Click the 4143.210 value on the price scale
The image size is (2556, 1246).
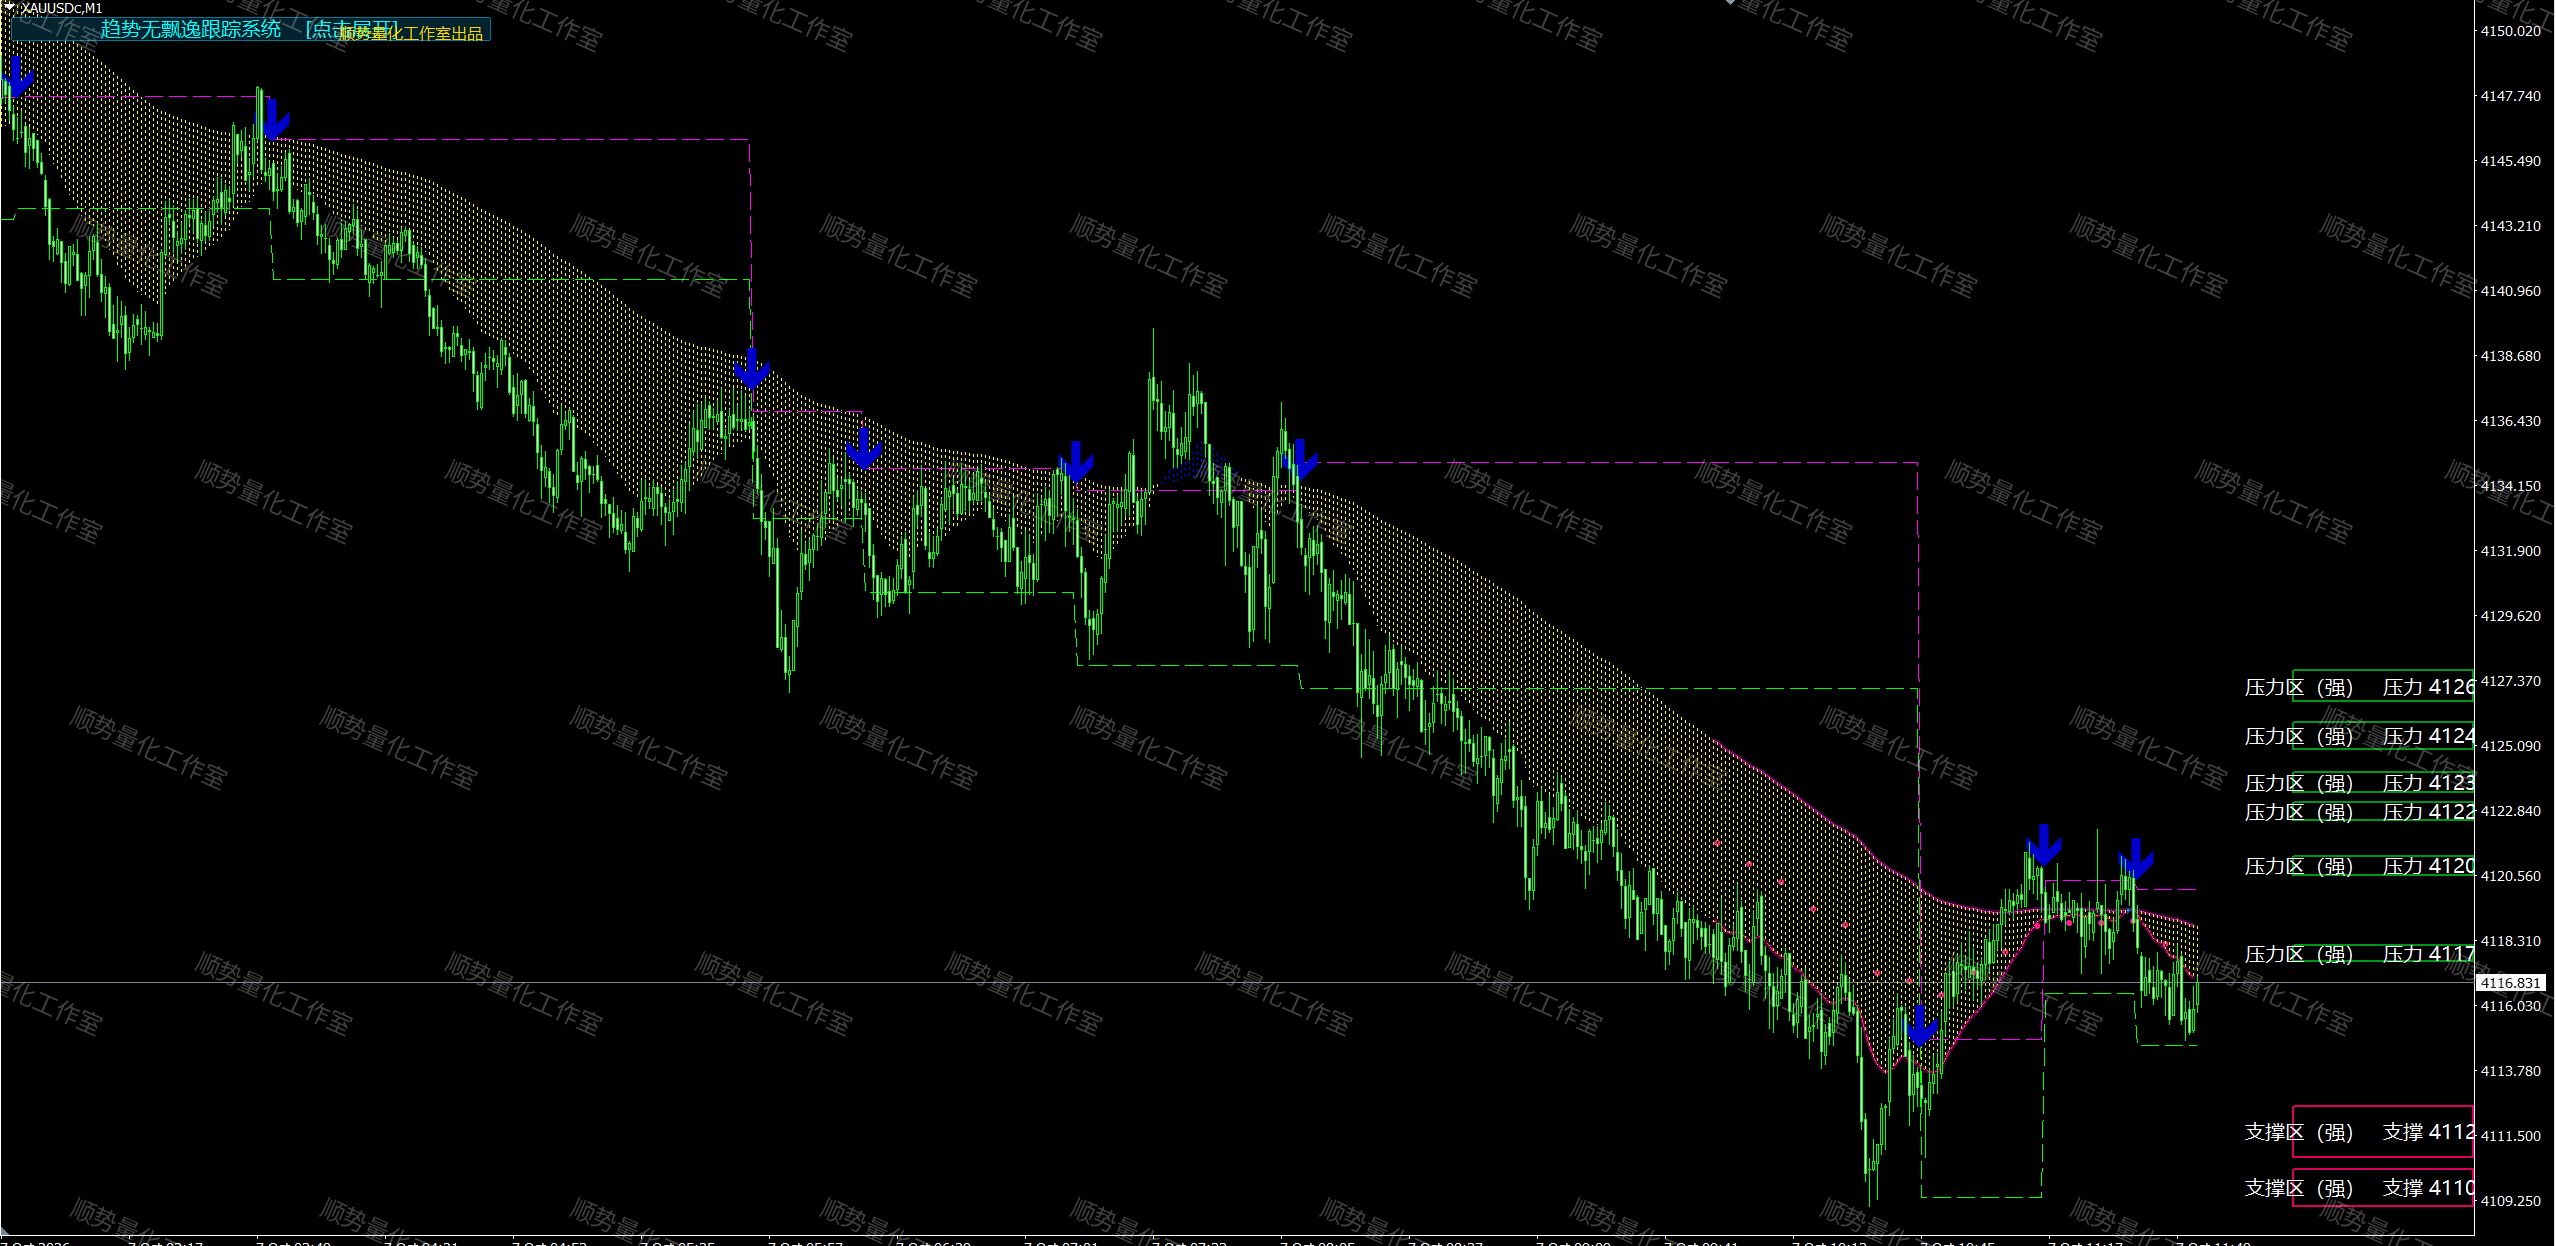(x=2510, y=226)
